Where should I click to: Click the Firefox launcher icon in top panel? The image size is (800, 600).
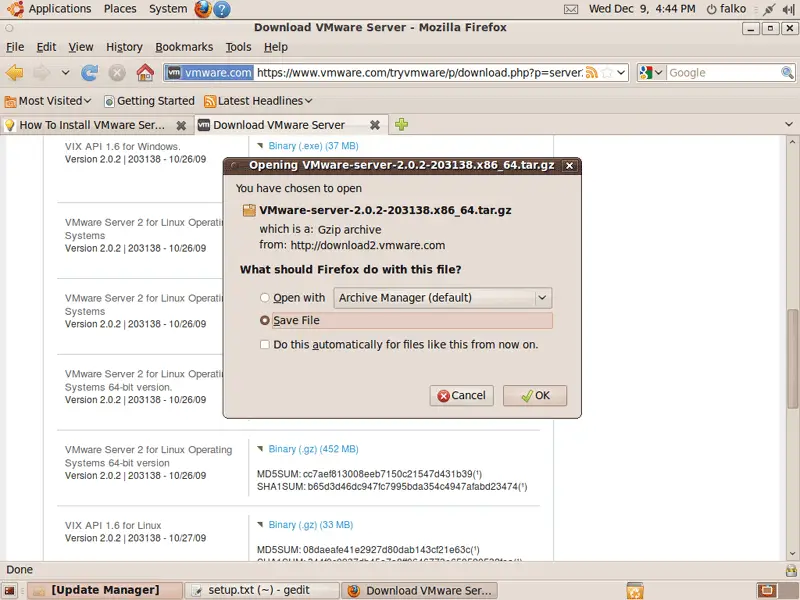pyautogui.click(x=203, y=9)
